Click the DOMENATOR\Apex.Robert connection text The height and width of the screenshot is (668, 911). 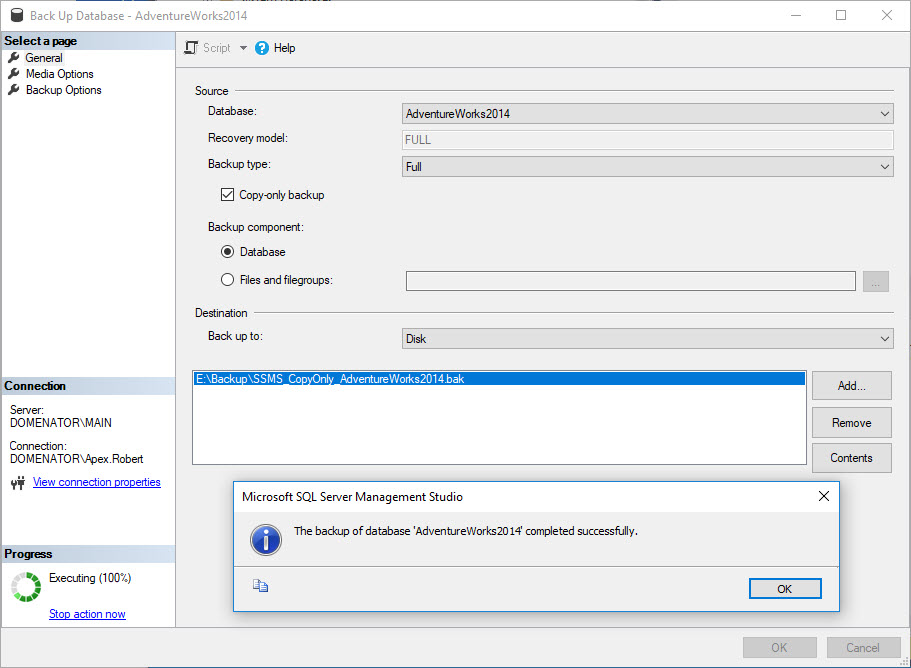pos(77,459)
